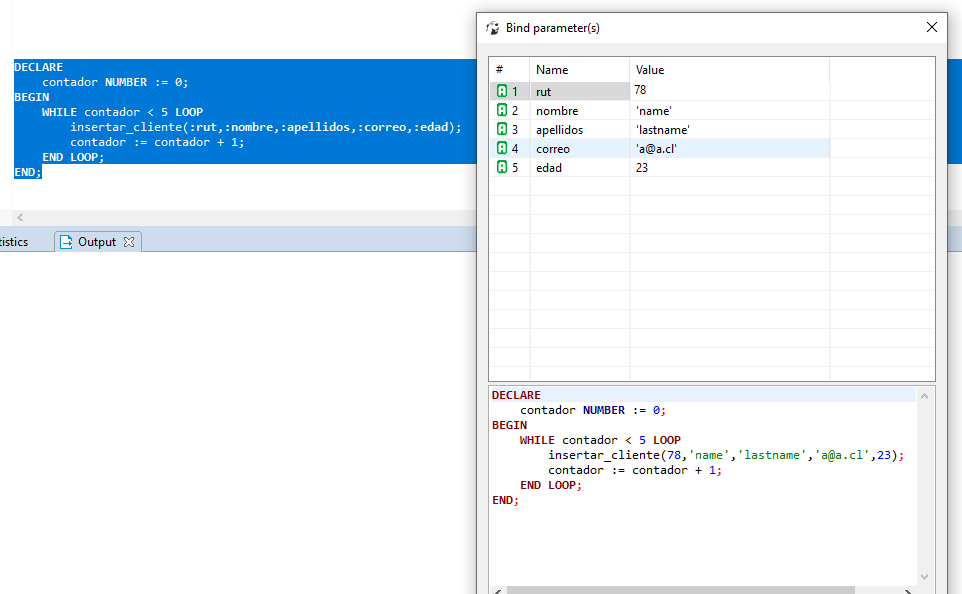The width and height of the screenshot is (962, 594).
Task: Close the Output tab
Action: tap(128, 241)
